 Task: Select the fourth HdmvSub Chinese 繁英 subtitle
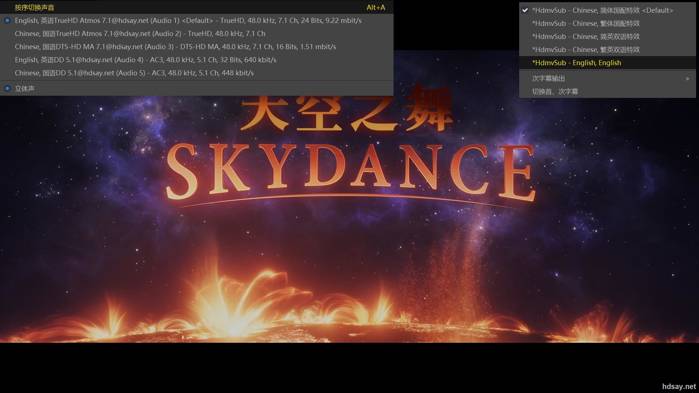(x=607, y=49)
